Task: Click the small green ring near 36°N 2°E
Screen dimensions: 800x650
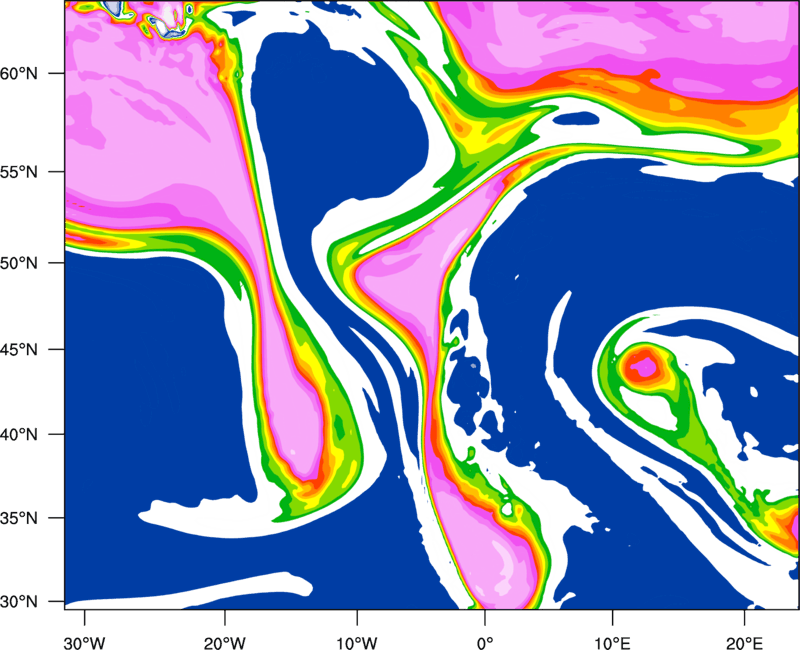Action: tap(507, 510)
